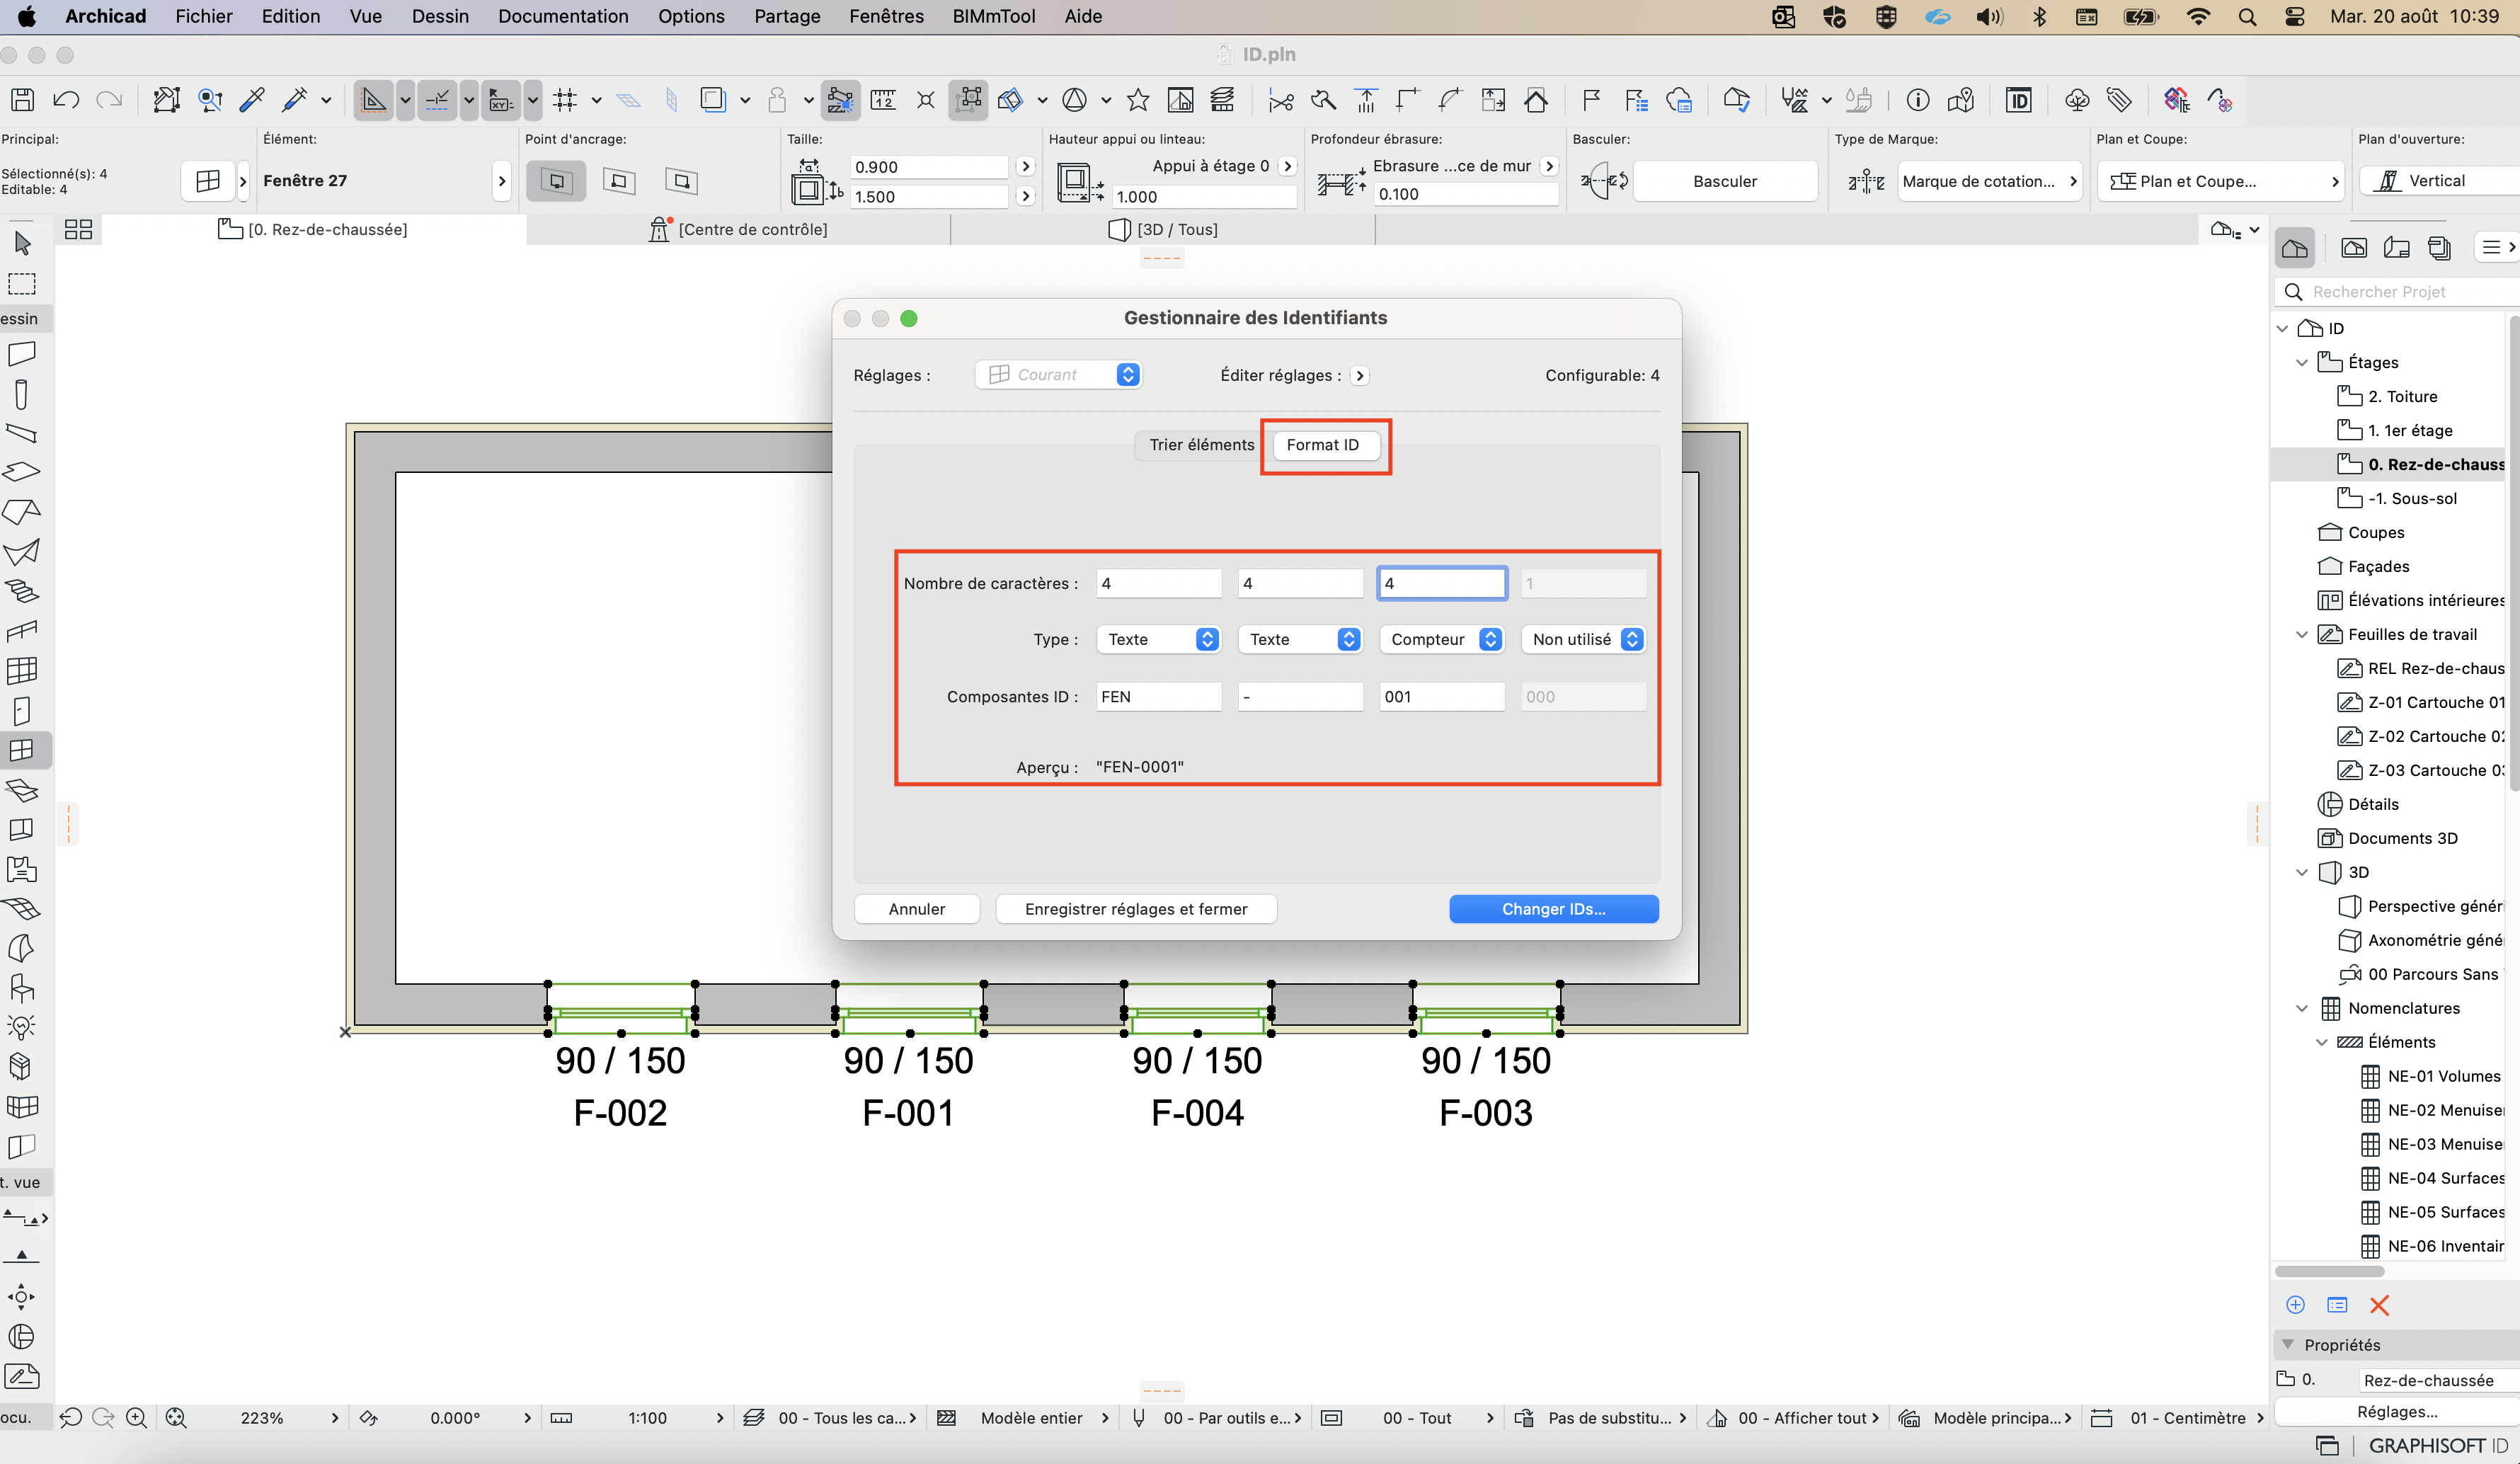Viewport: 2520px width, 1464px height.
Task: Click the Inject Parameters syringe icon
Action: [295, 100]
